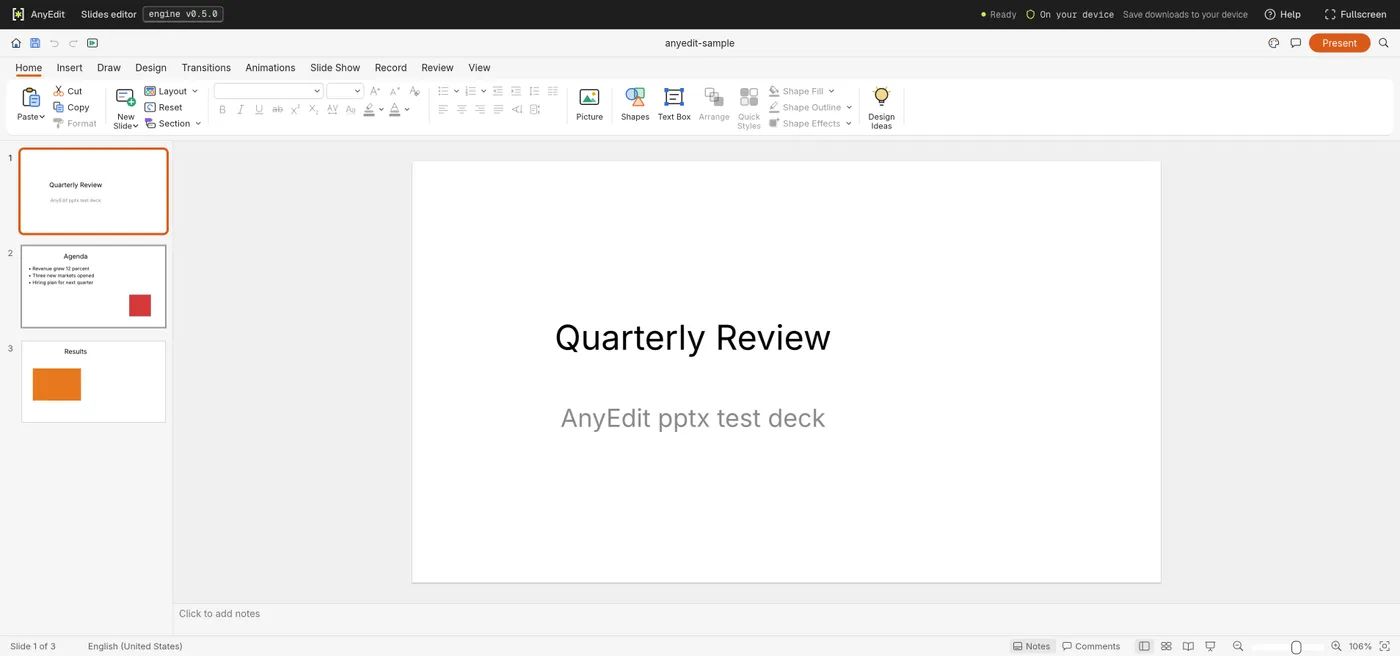Open the Shapes gallery
1400x656 pixels.
[x=635, y=104]
